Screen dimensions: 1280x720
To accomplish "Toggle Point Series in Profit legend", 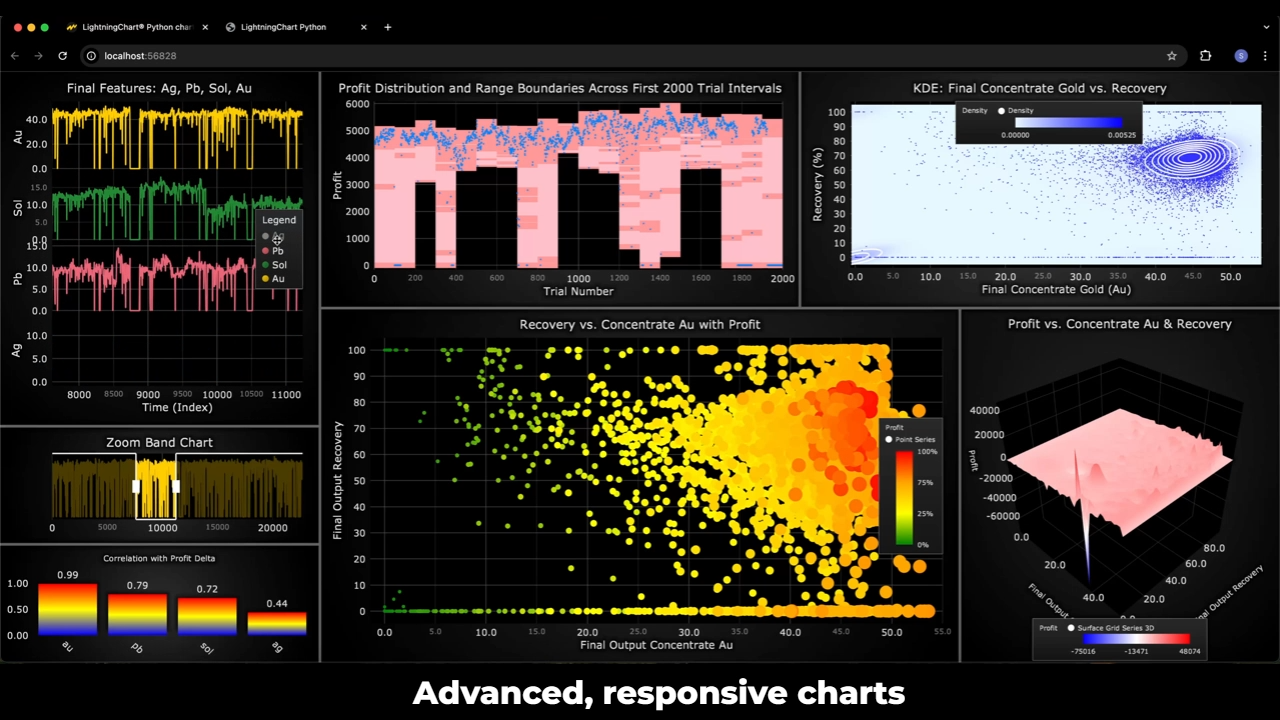I will coord(911,439).
